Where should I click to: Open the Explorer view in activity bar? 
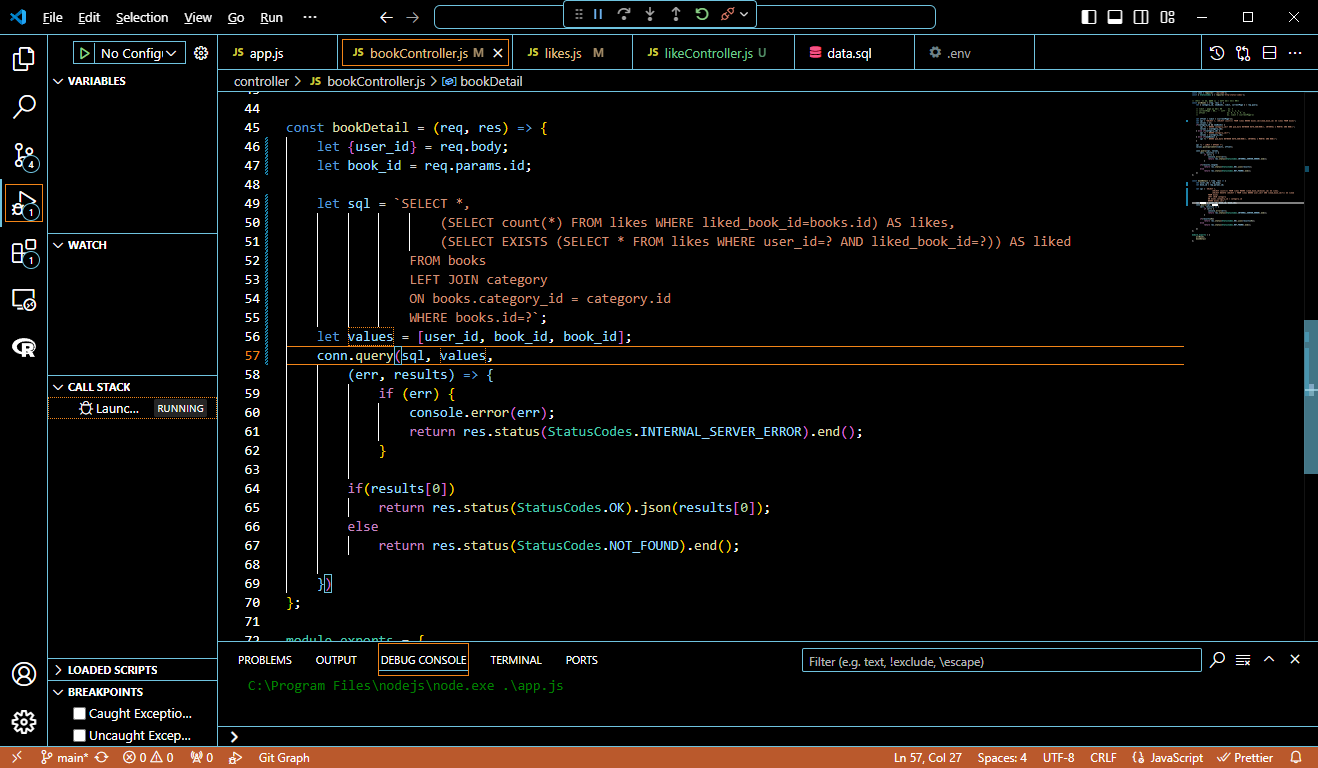(x=24, y=59)
